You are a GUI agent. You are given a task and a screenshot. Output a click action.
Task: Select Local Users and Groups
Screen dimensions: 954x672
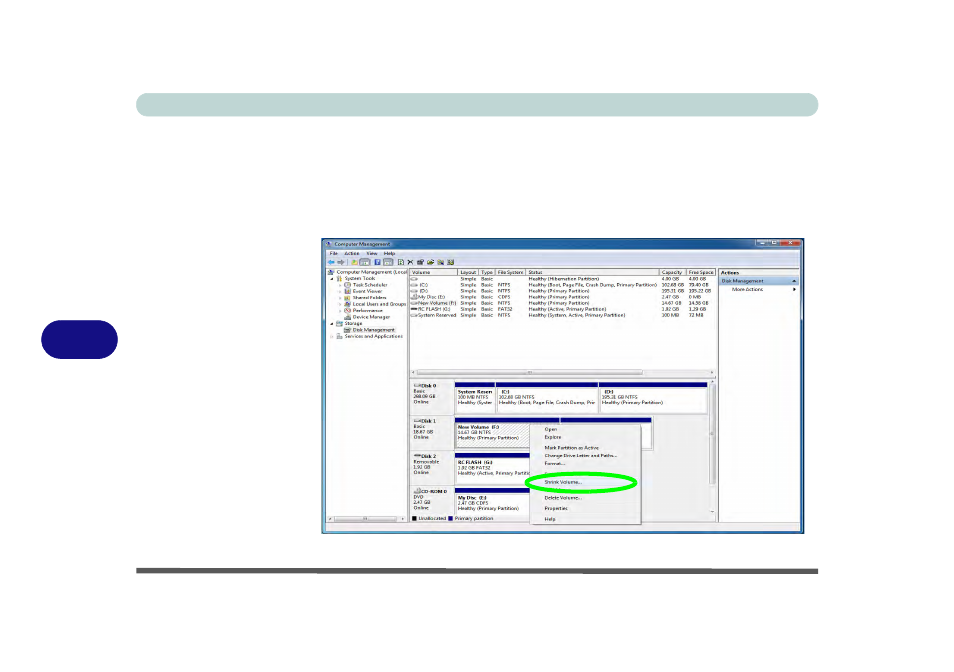379,304
